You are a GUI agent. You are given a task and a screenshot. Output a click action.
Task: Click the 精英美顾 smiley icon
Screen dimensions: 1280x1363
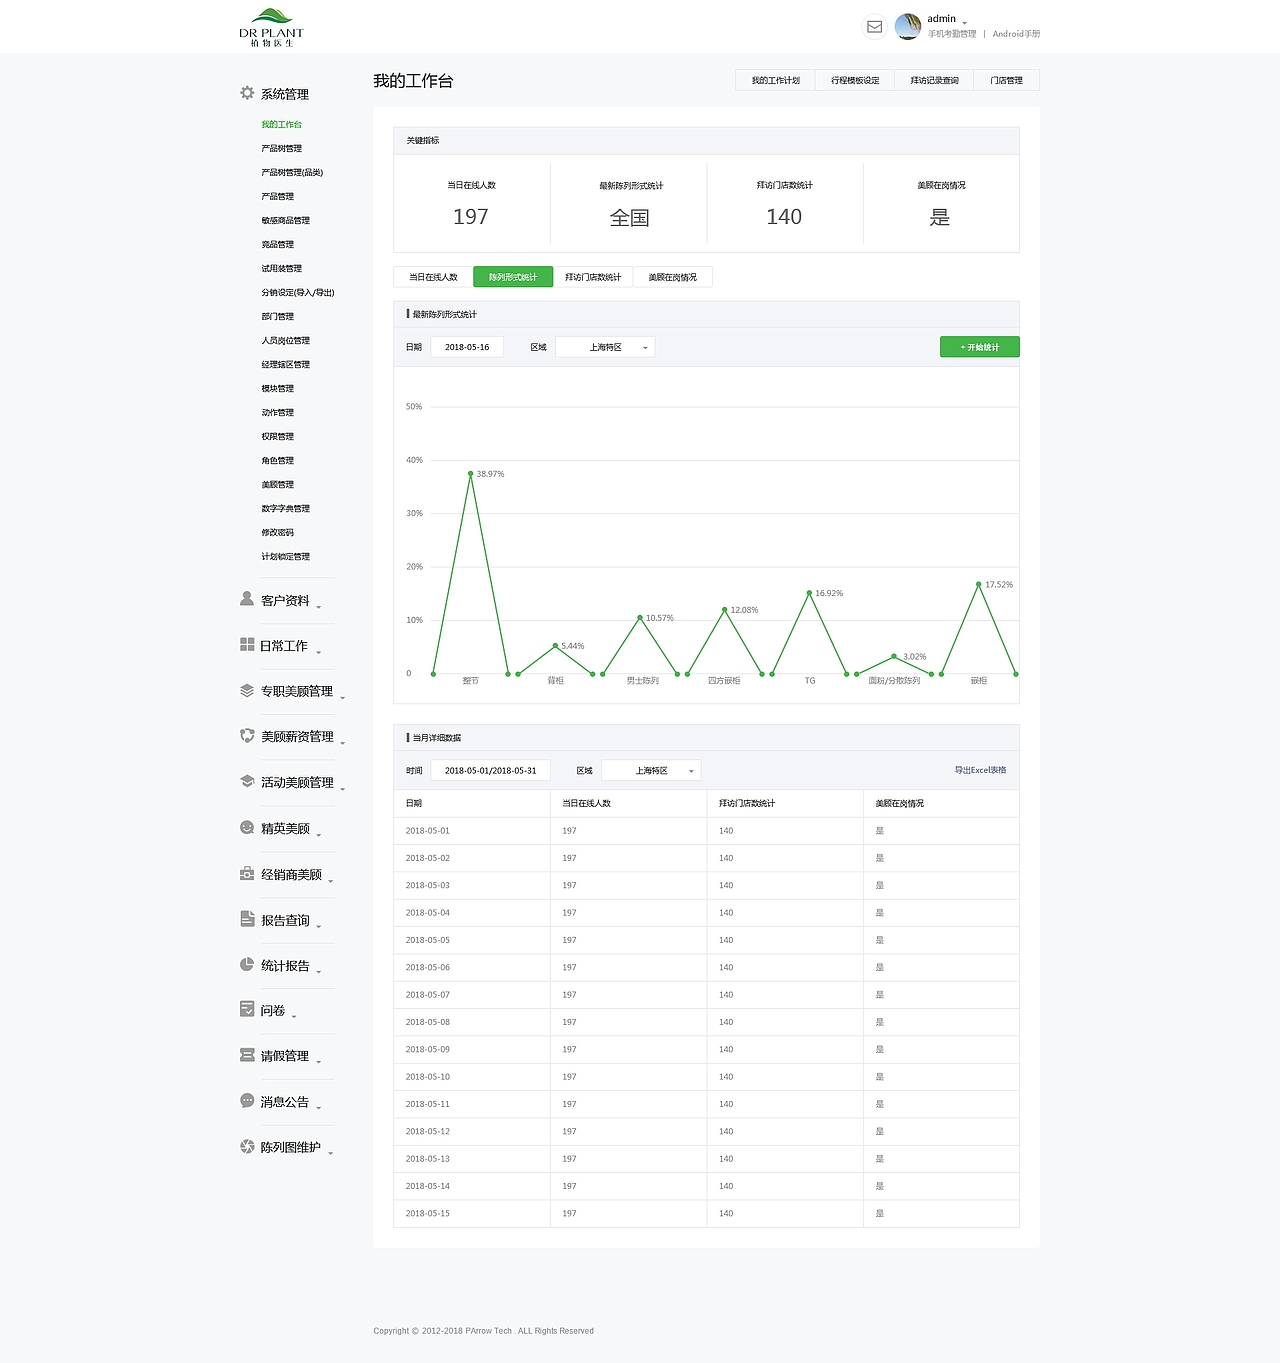247,827
